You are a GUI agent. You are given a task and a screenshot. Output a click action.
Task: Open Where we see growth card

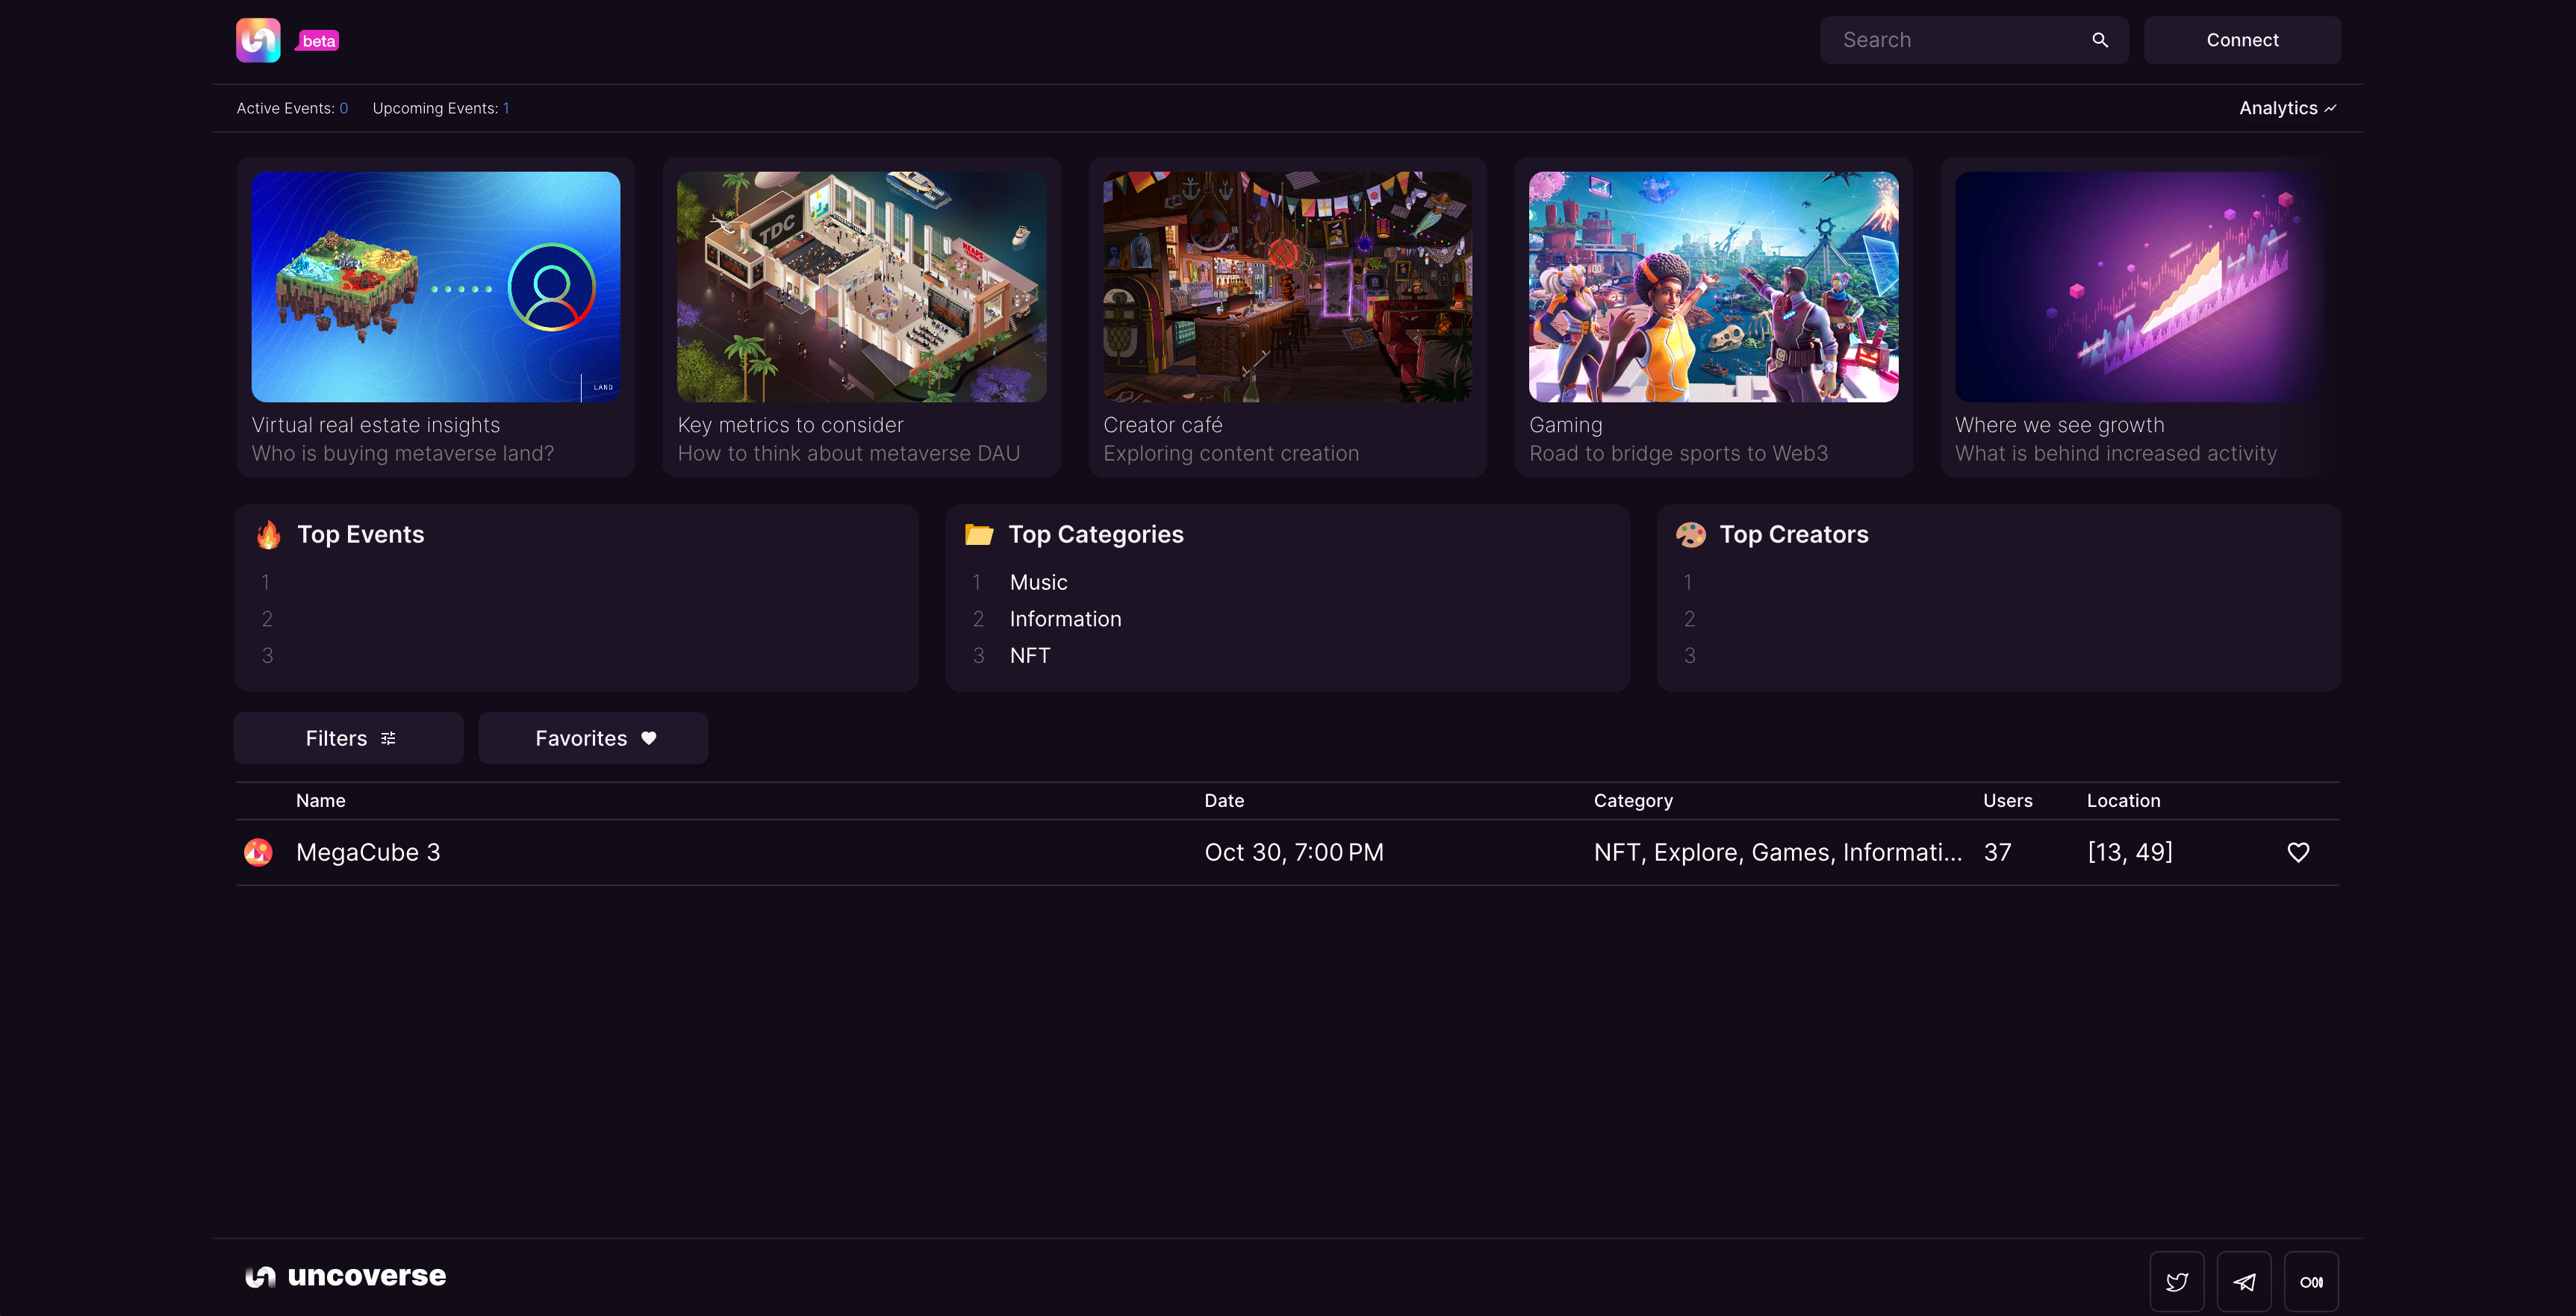point(2140,317)
